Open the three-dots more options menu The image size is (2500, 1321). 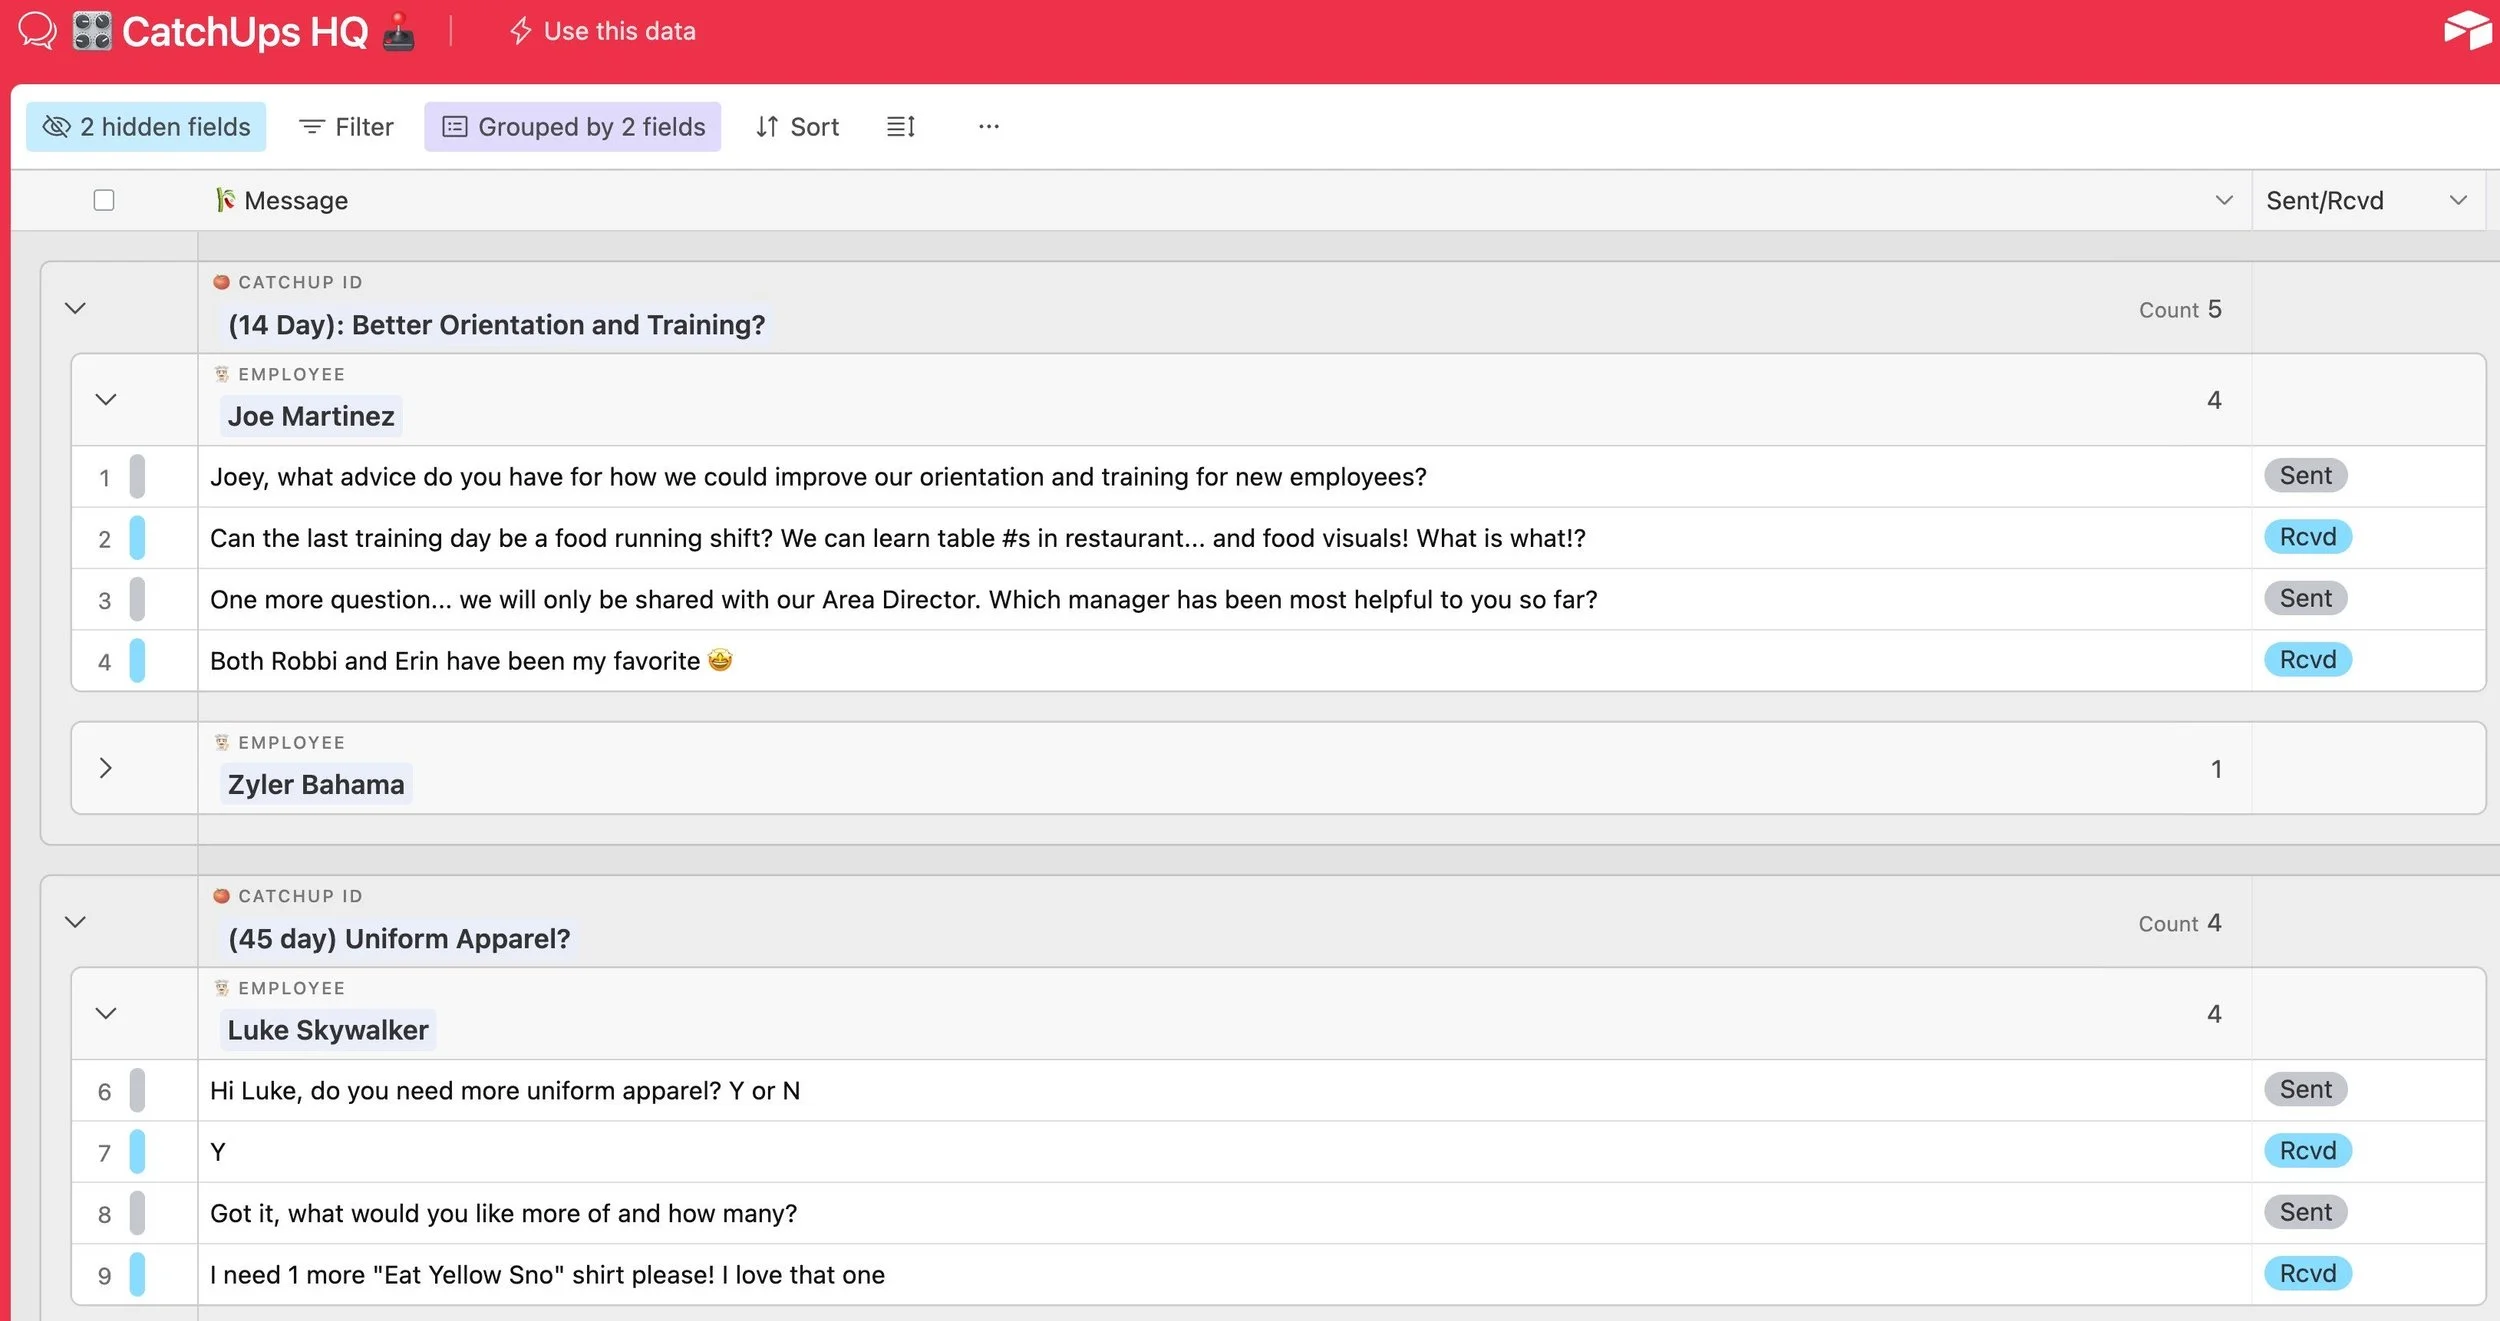click(x=988, y=127)
